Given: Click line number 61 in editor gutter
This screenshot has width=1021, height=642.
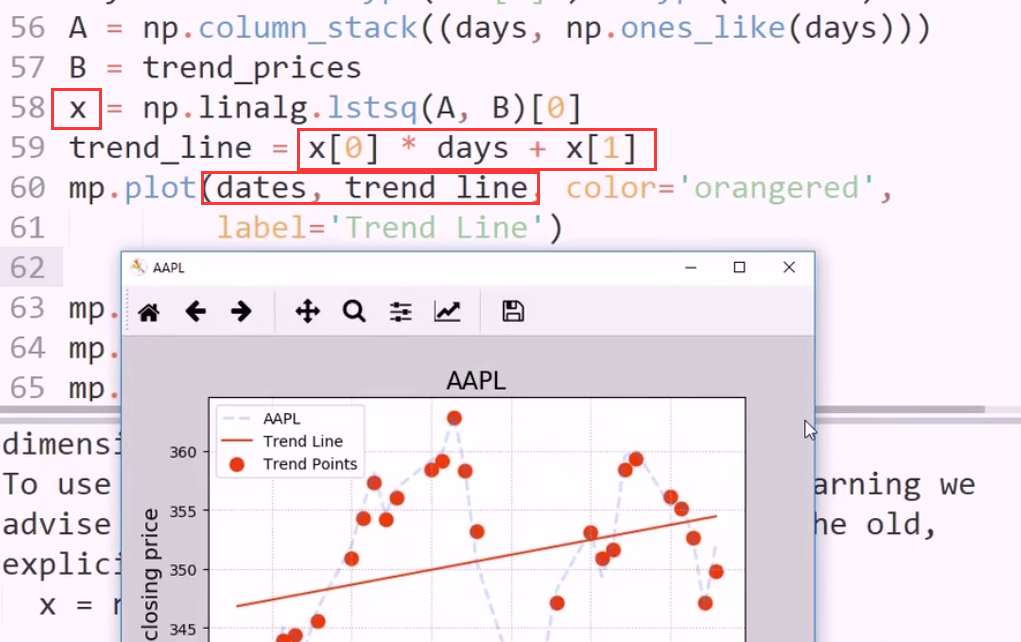Looking at the screenshot, I should click(28, 229).
